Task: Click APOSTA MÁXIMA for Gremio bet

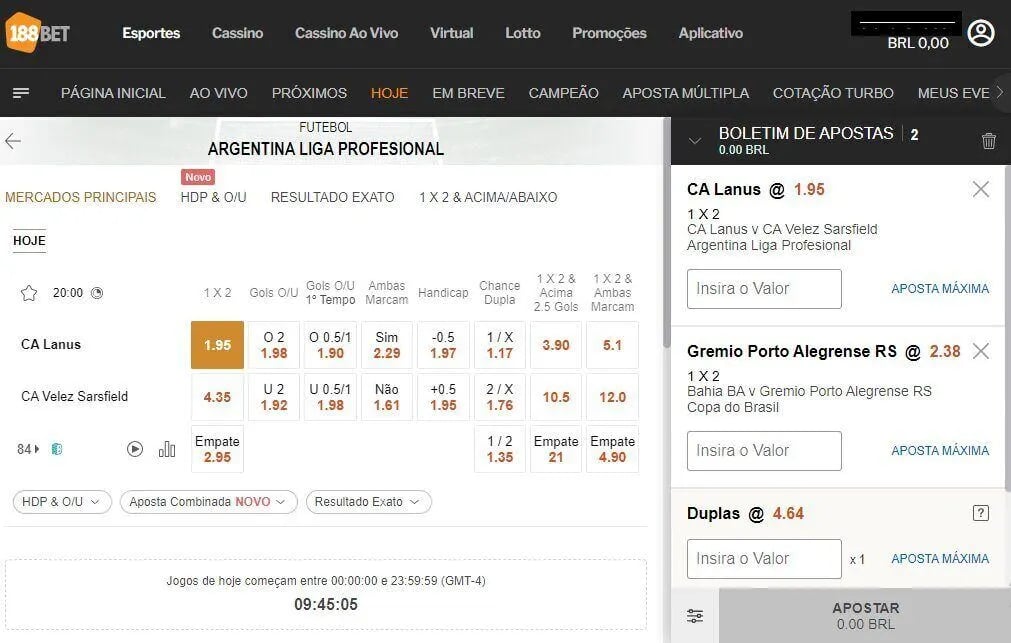Action: (940, 451)
